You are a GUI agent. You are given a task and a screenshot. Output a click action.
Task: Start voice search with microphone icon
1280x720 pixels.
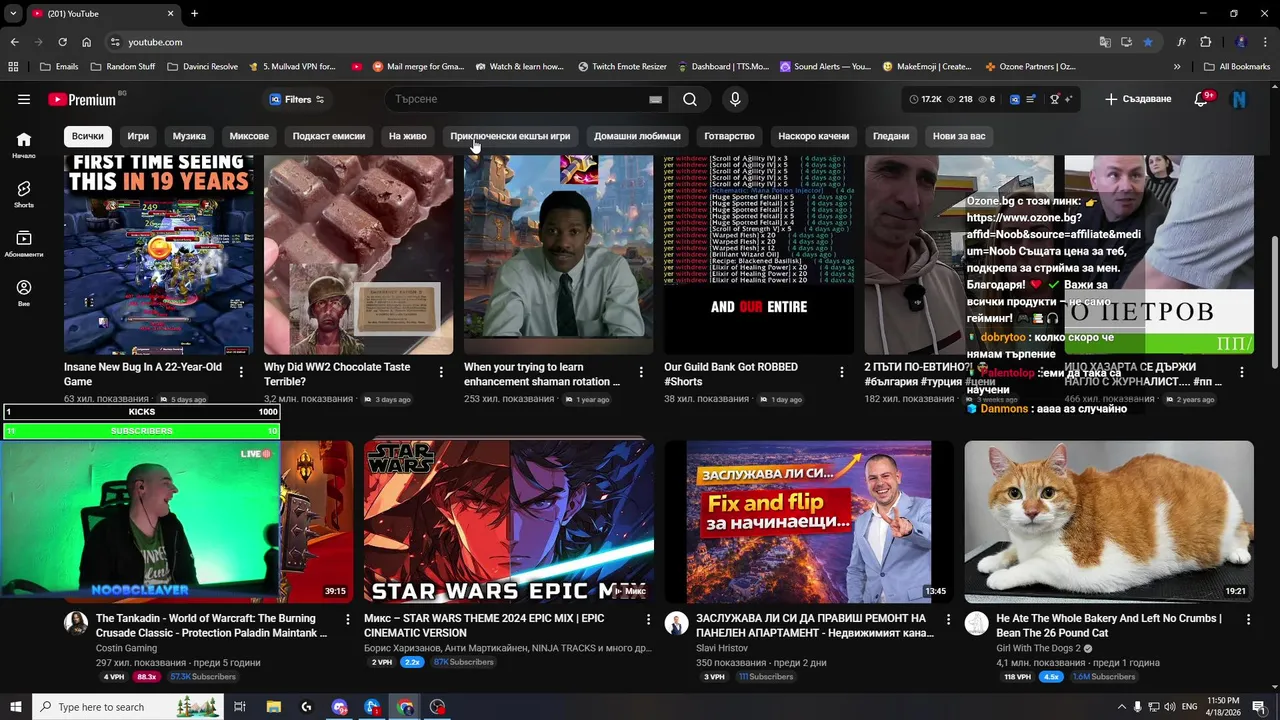point(735,99)
